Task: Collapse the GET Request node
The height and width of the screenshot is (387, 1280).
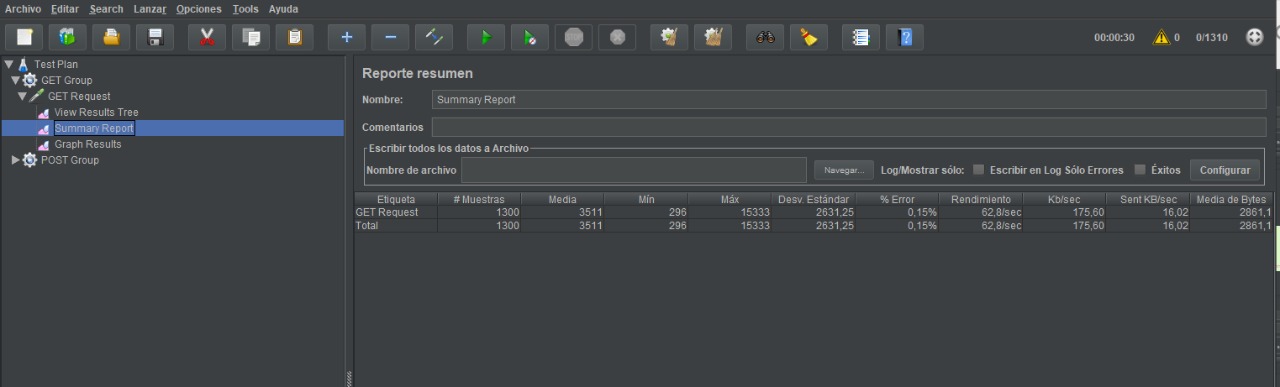Action: pyautogui.click(x=22, y=96)
